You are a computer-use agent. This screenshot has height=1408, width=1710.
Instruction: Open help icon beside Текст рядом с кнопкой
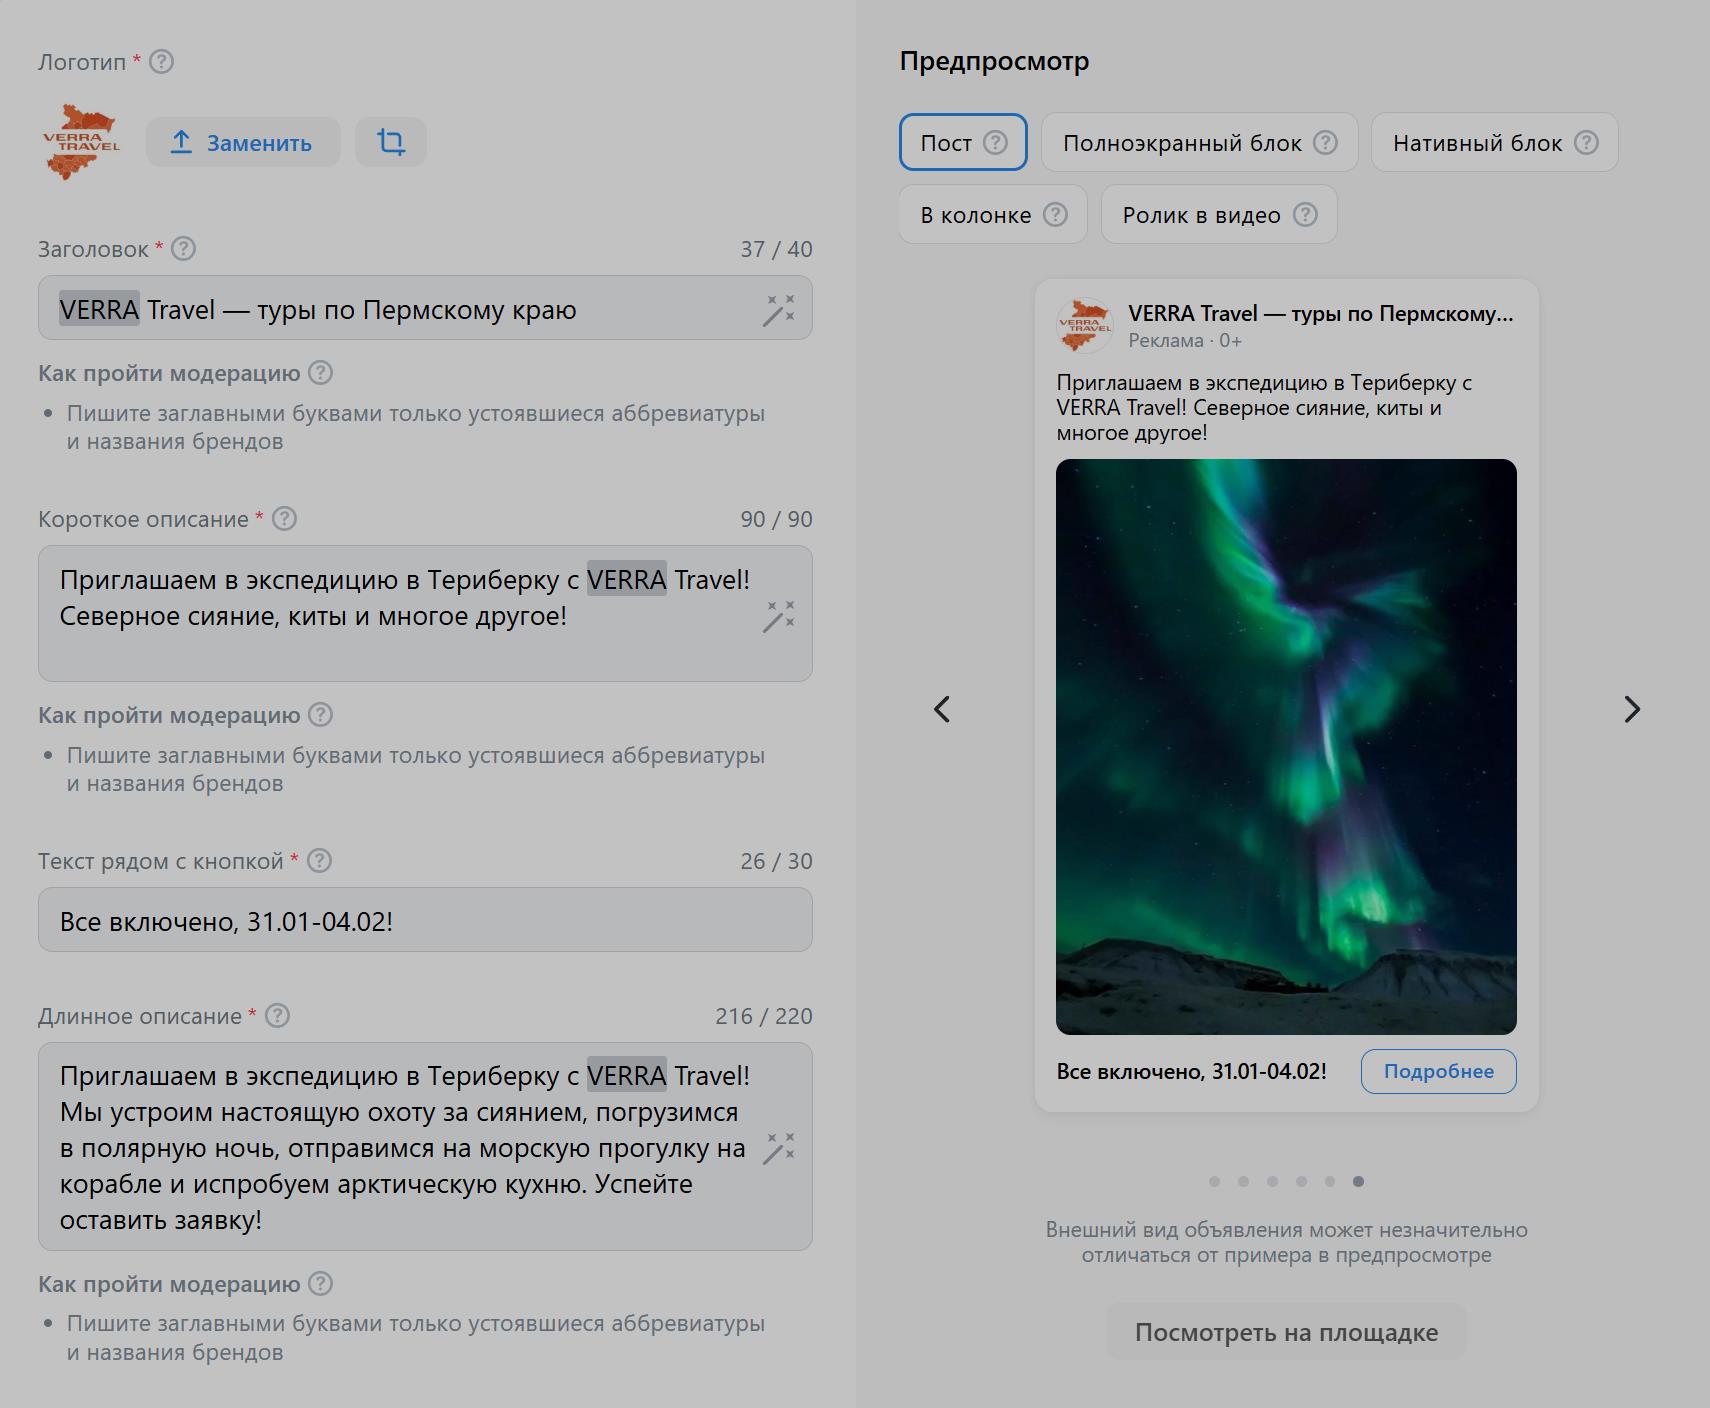[x=319, y=861]
